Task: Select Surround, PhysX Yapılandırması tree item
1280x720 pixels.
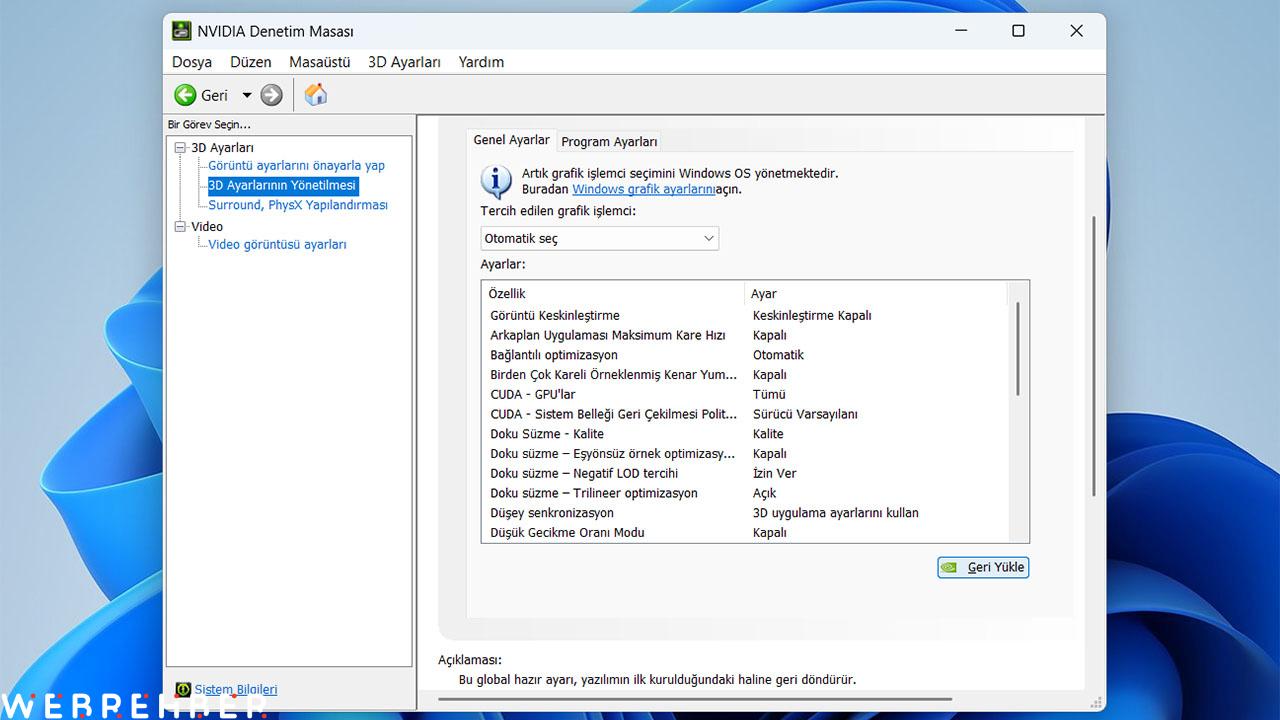Action: click(x=298, y=205)
